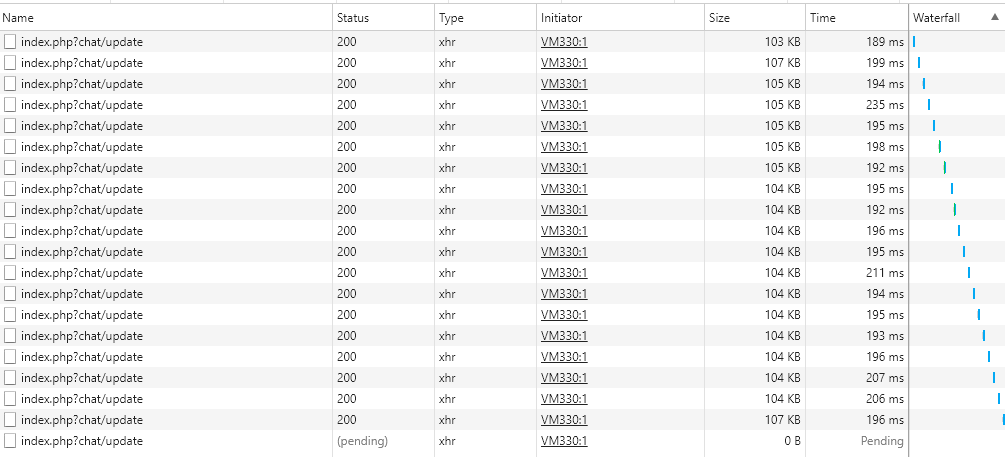Click the file icon of the 211 ms request
The image size is (1005, 457).
point(10,273)
